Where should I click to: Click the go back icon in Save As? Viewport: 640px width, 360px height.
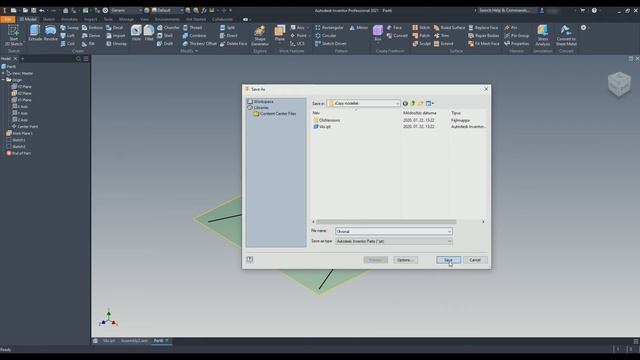405,103
